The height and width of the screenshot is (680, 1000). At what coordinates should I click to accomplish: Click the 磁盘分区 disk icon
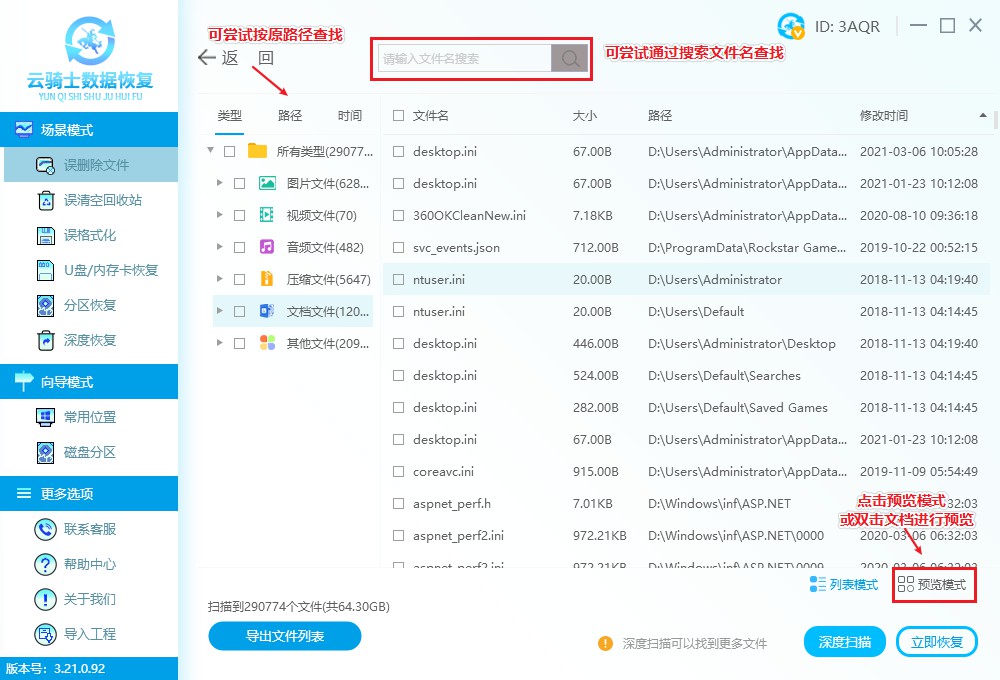46,452
